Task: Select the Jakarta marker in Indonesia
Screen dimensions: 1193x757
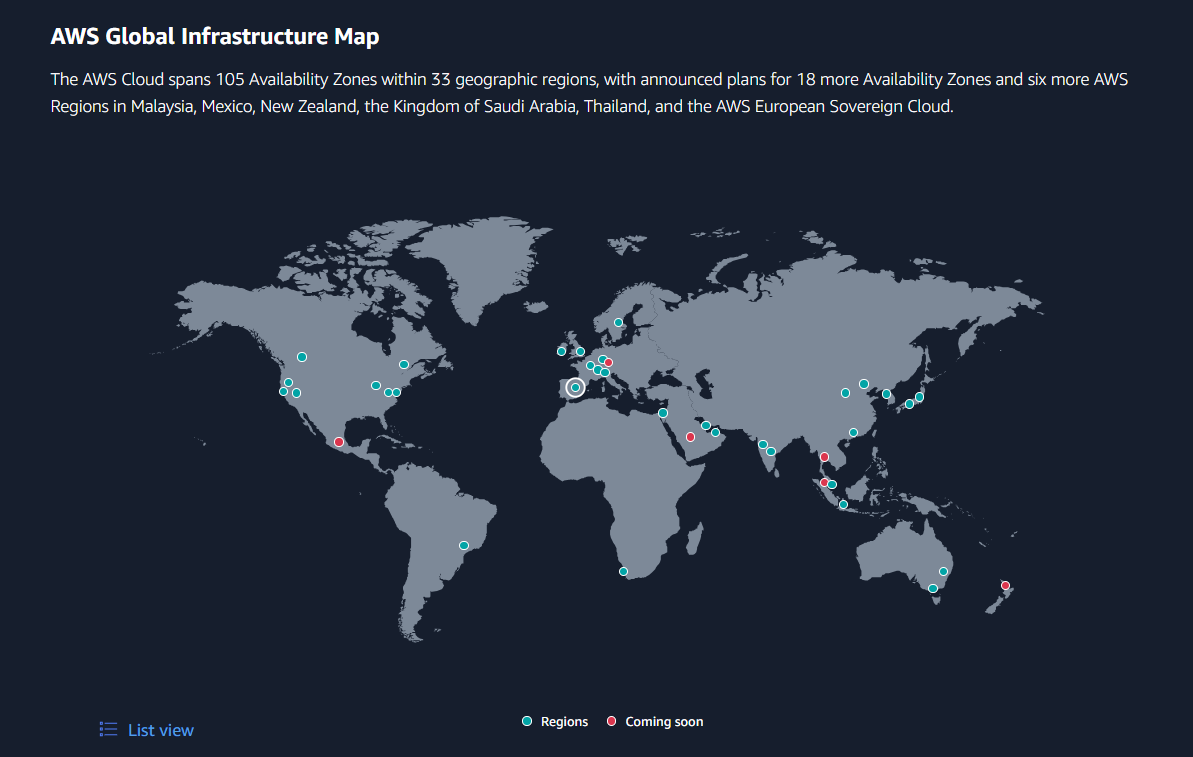Action: pos(844,504)
